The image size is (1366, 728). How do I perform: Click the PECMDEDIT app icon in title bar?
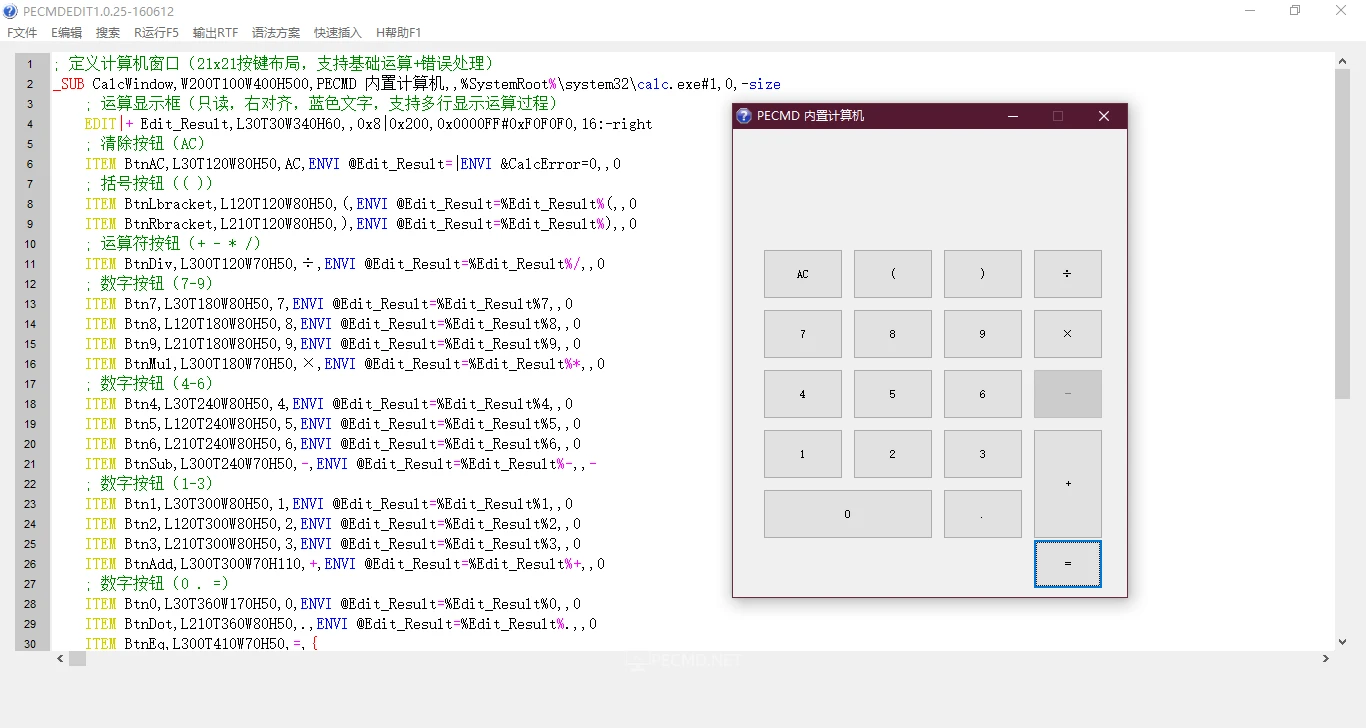10,11
